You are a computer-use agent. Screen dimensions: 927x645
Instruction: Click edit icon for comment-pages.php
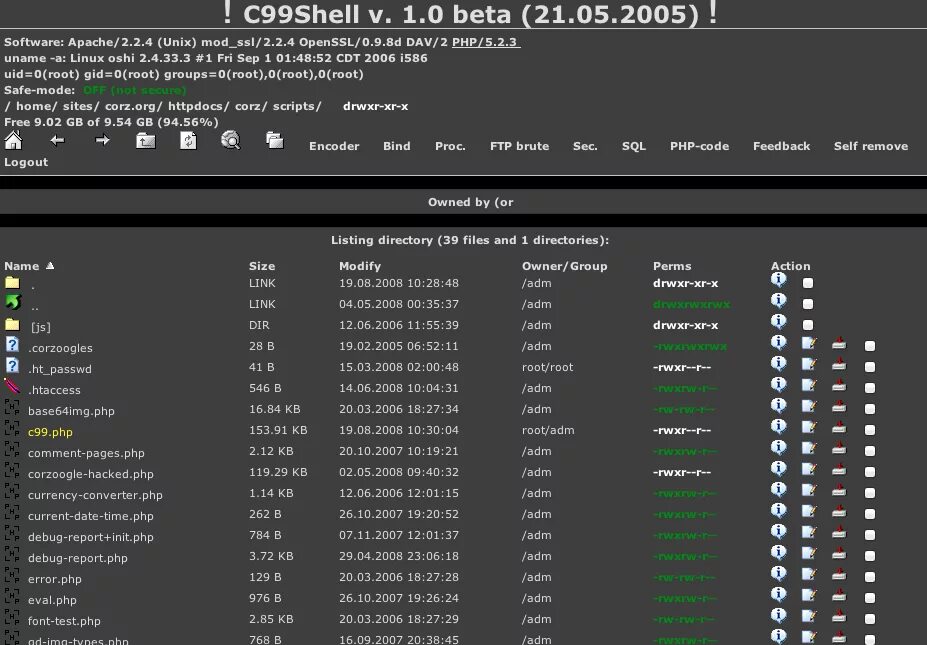coord(809,448)
